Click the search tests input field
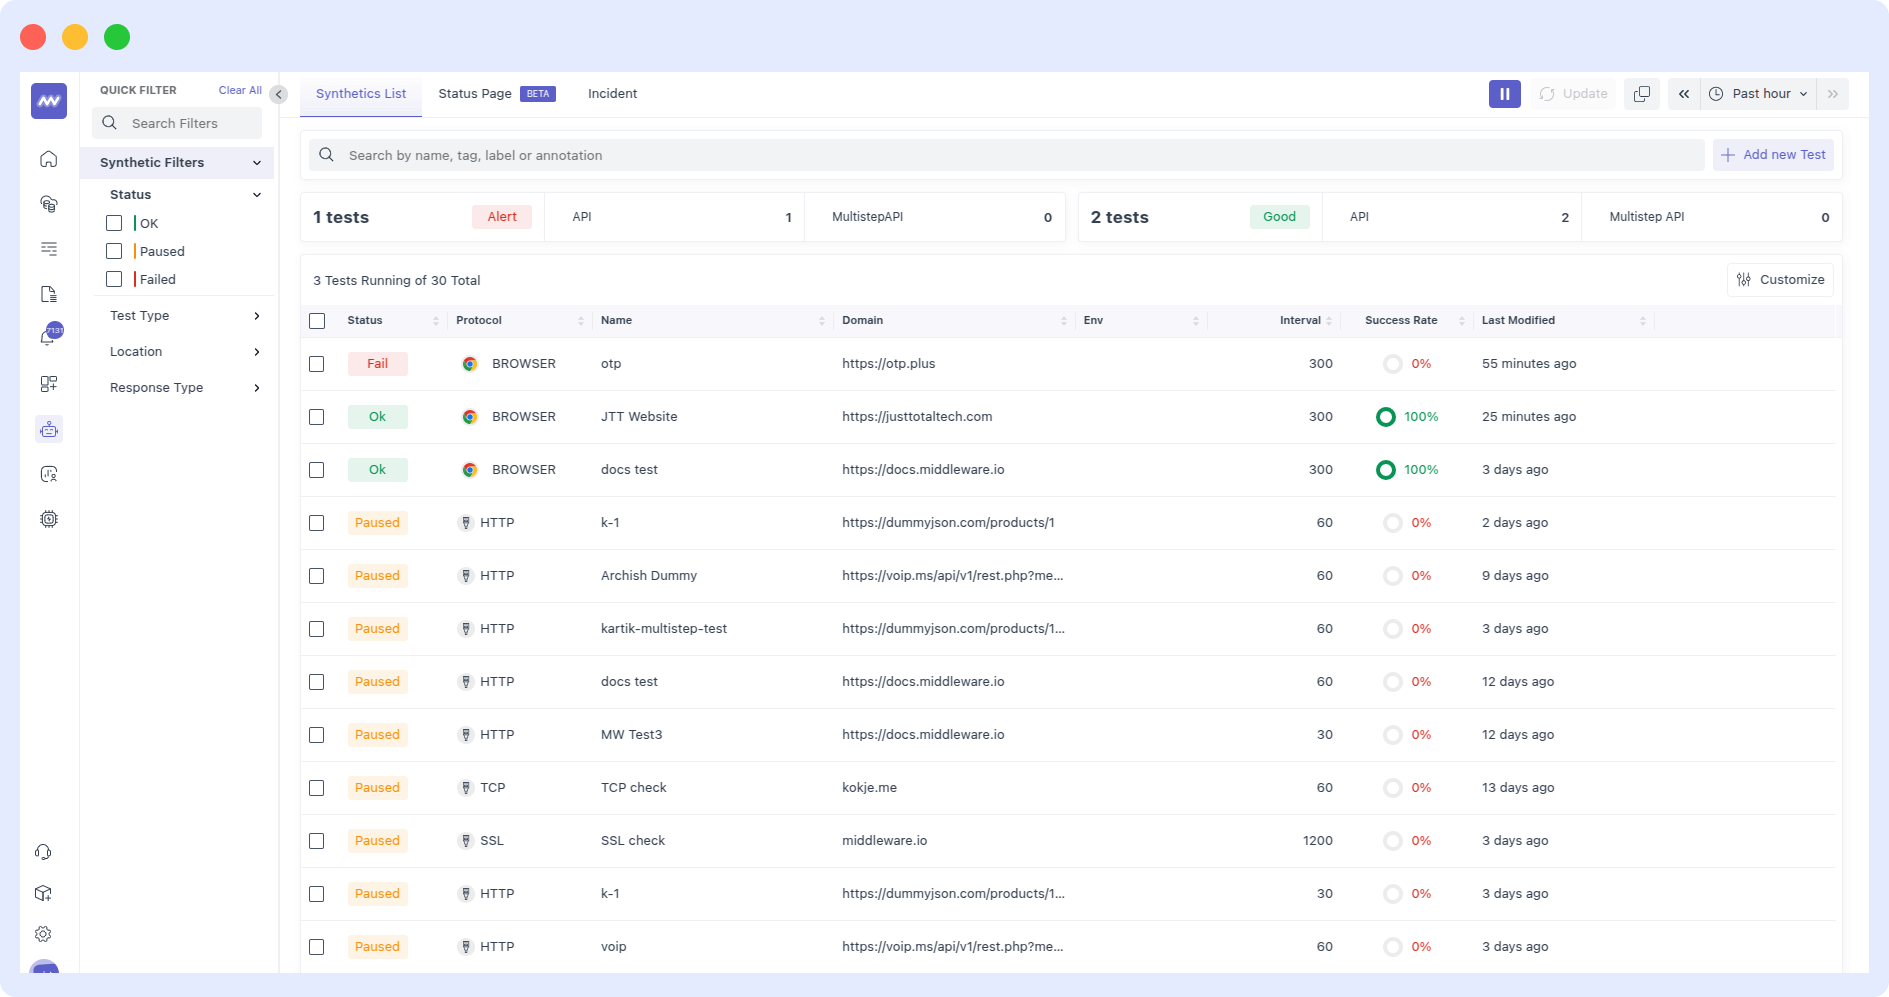The image size is (1889, 997). (900, 155)
